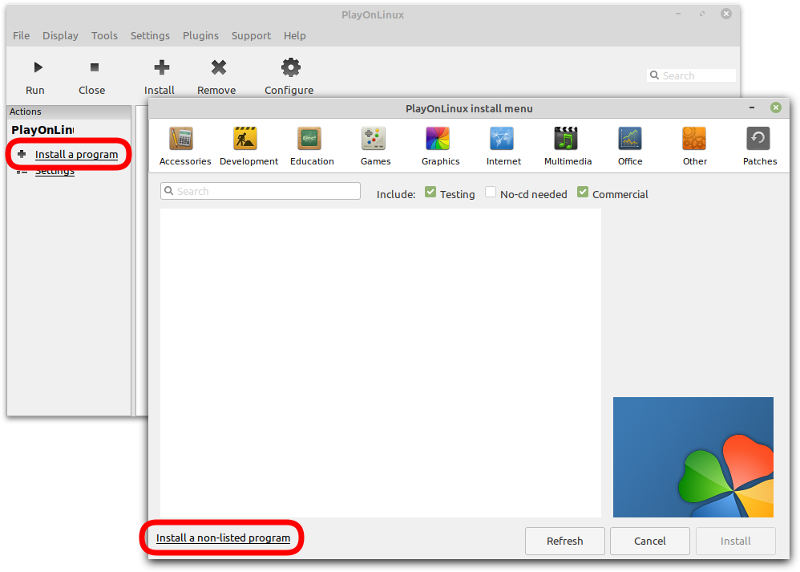
Task: Click the magnifier icon in install menu search
Action: coord(169,190)
